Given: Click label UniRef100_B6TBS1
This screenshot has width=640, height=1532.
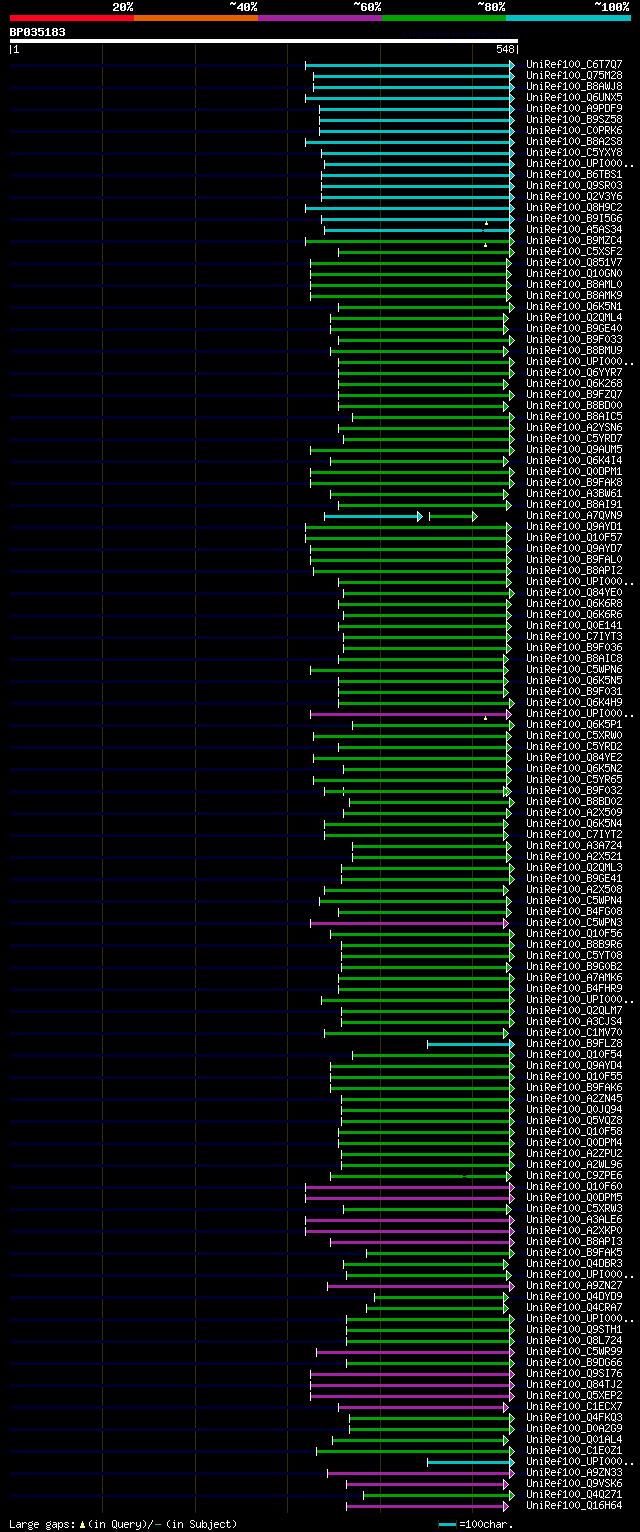Looking at the screenshot, I should tap(574, 174).
